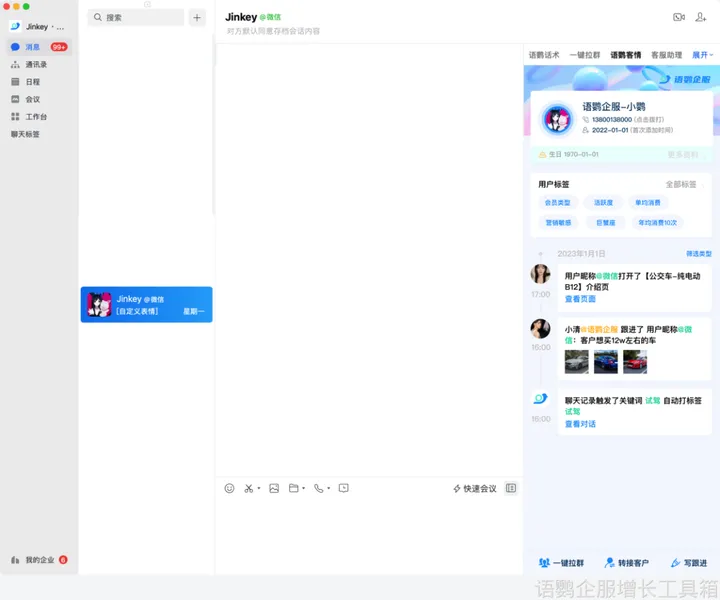Click the plus button beside search box

197,17
